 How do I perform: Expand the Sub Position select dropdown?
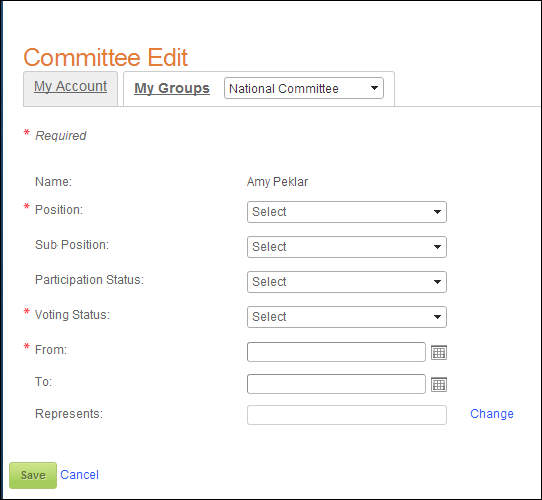347,247
